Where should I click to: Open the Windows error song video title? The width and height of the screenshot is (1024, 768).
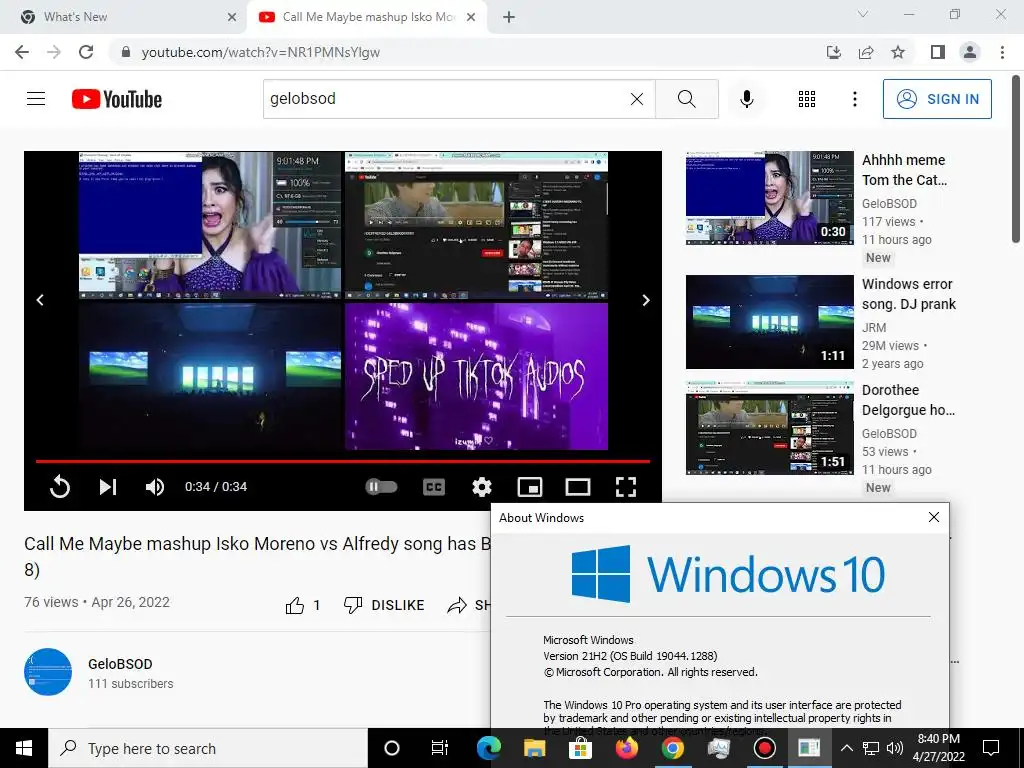[x=908, y=294]
